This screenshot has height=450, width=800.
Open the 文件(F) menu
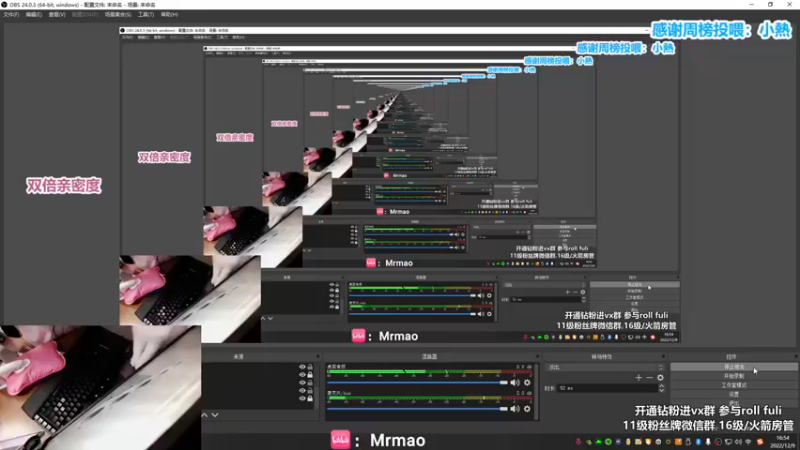[x=11, y=15]
